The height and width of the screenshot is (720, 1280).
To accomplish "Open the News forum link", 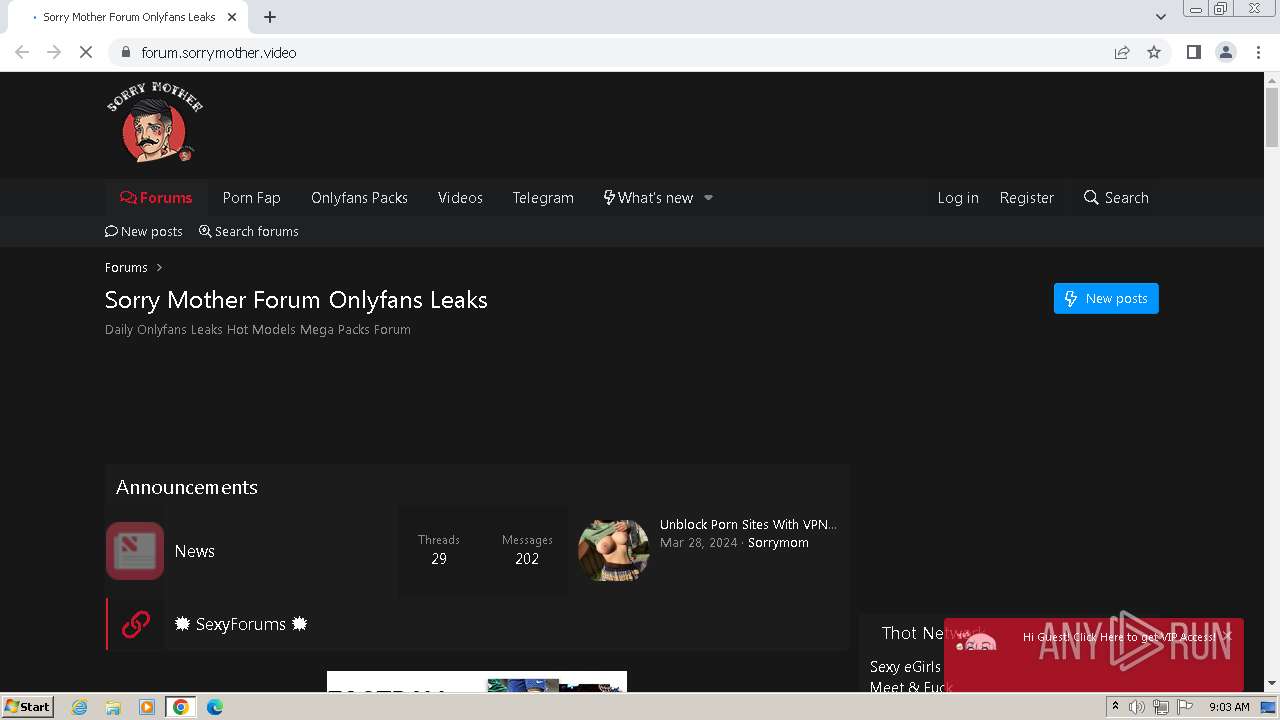I will 195,551.
